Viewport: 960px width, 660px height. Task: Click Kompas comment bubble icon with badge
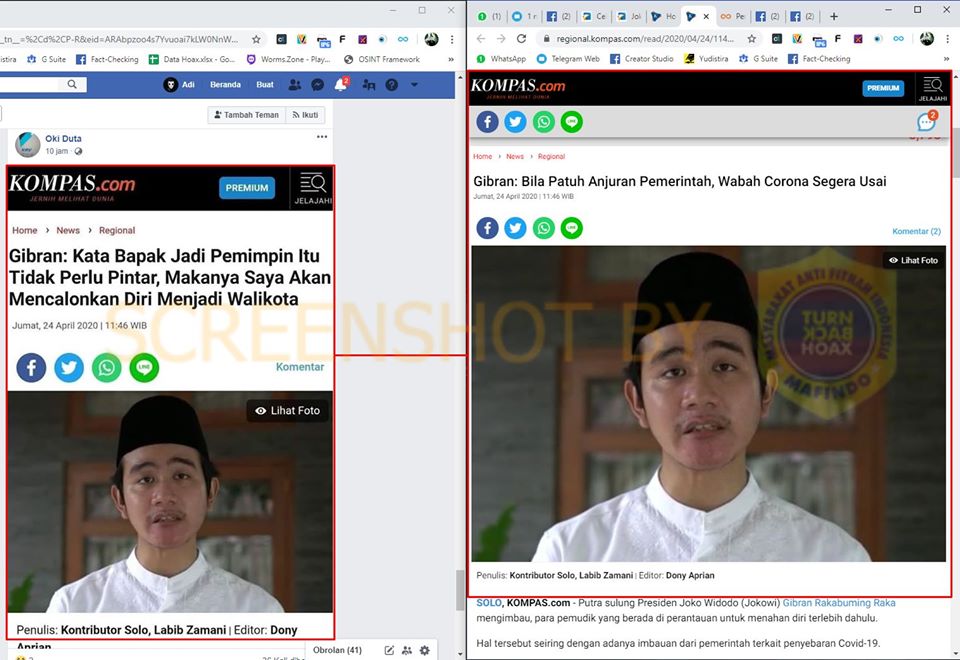pos(927,121)
